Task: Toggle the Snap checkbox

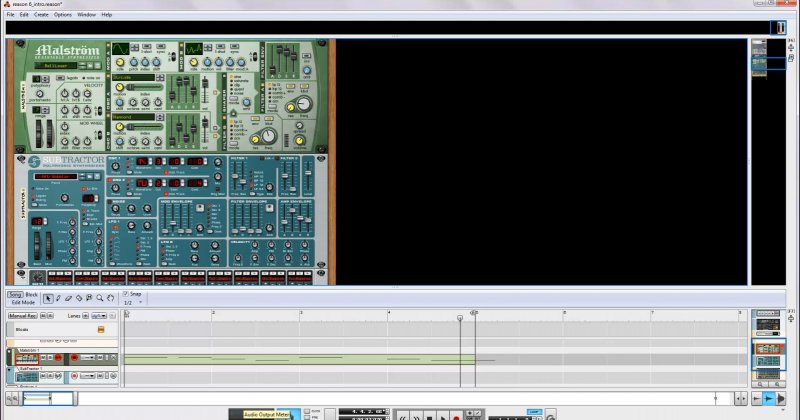Action: click(125, 294)
